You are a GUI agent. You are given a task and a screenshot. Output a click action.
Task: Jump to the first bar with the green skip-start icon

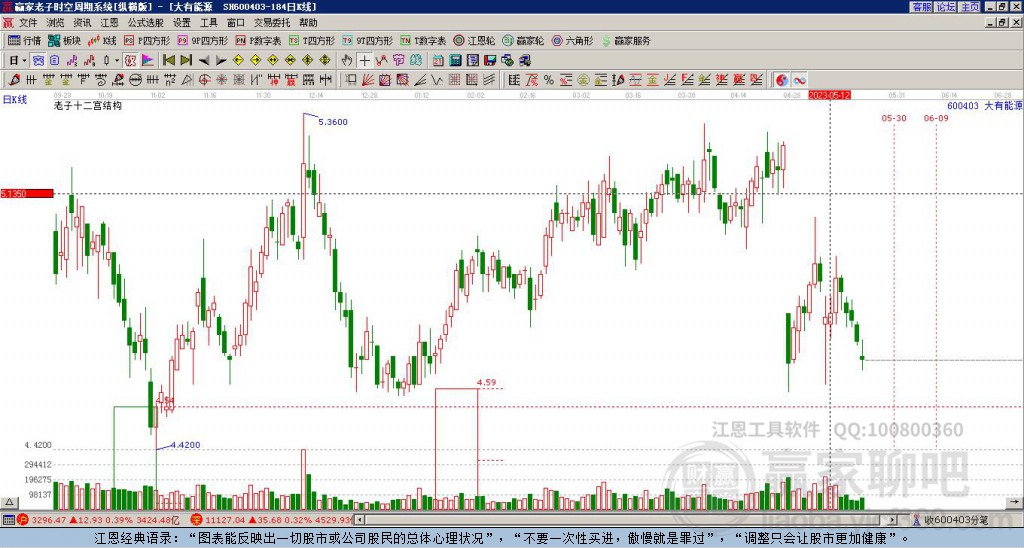(168, 61)
